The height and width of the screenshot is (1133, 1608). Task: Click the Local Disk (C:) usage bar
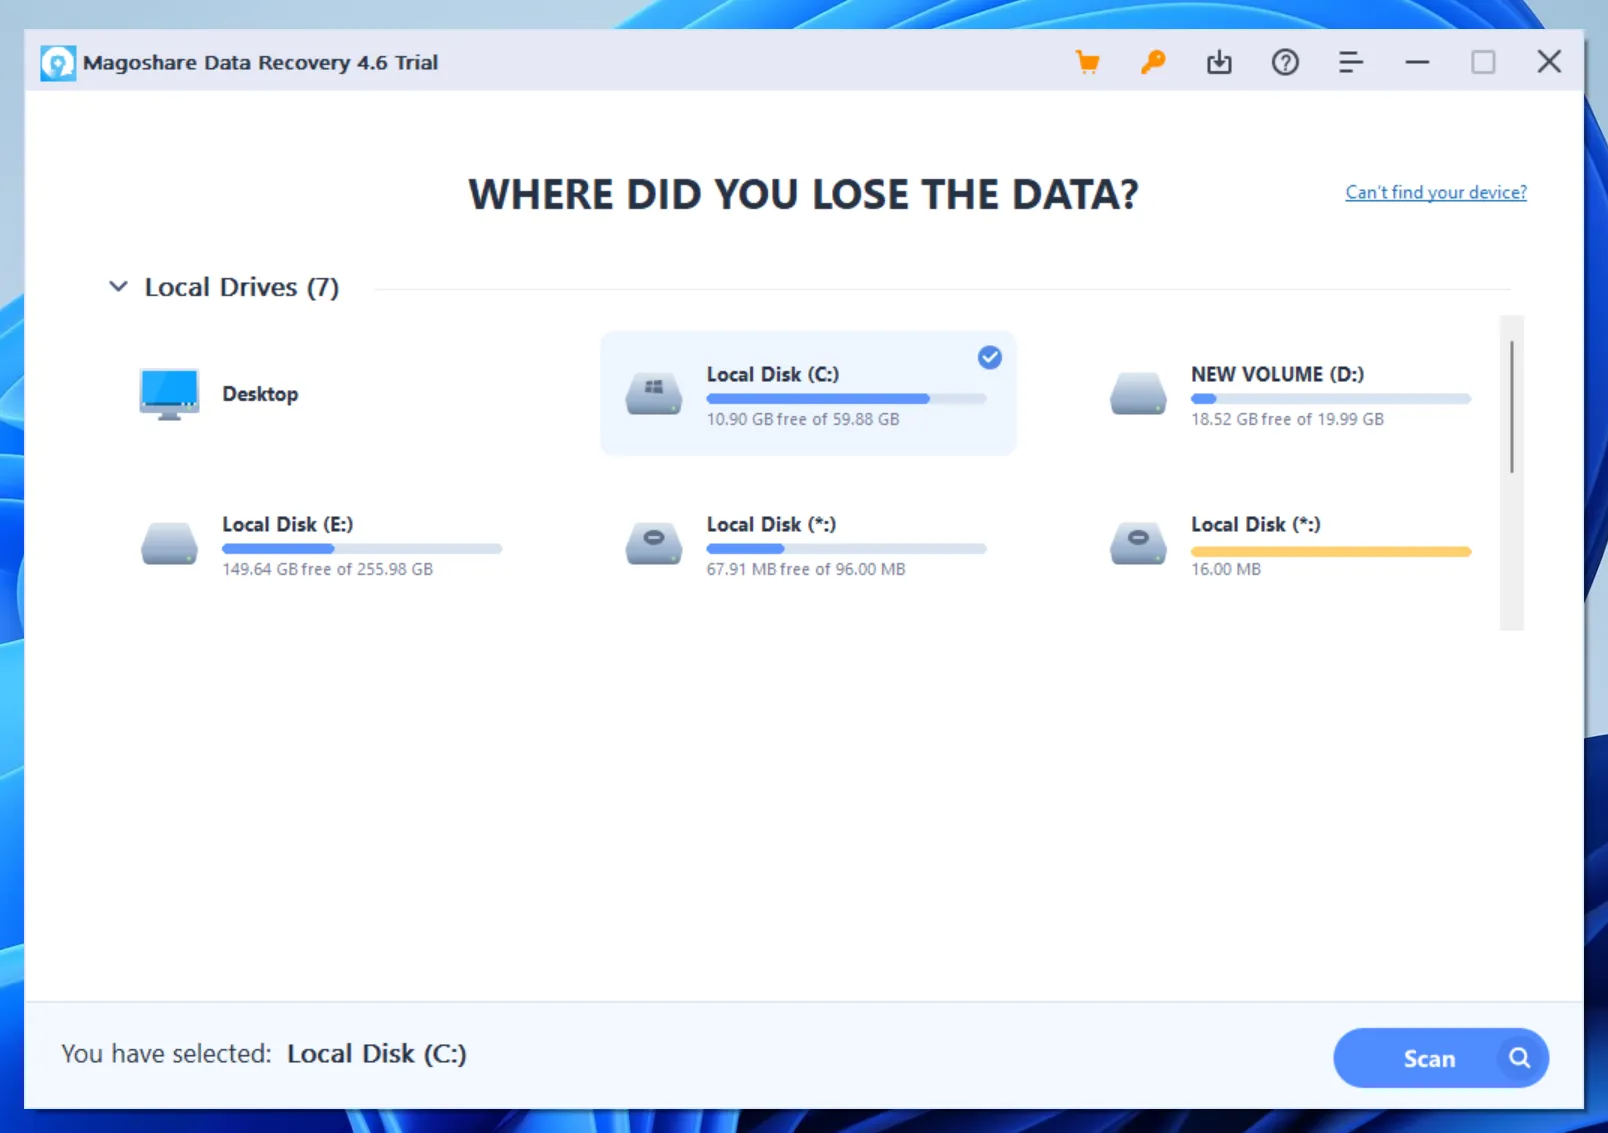846,399
